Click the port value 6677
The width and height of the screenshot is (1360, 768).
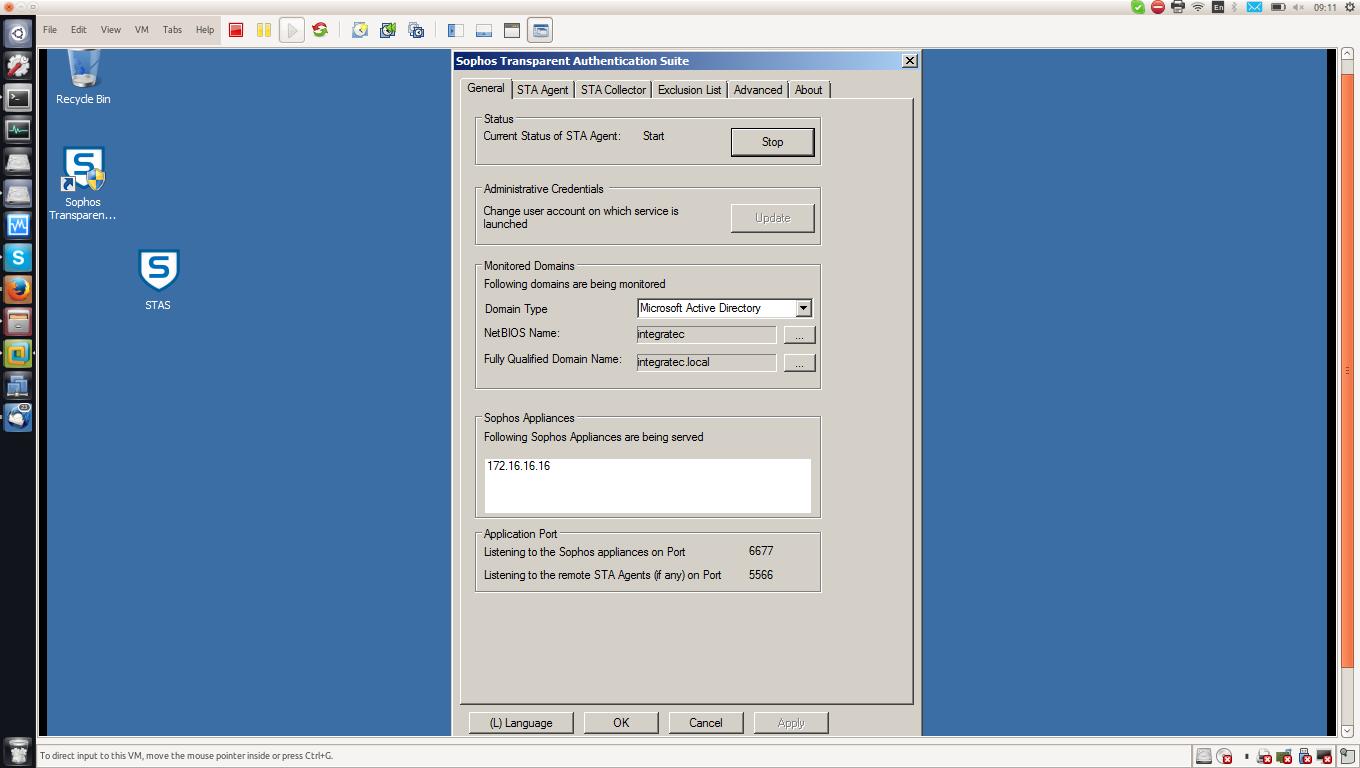761,551
